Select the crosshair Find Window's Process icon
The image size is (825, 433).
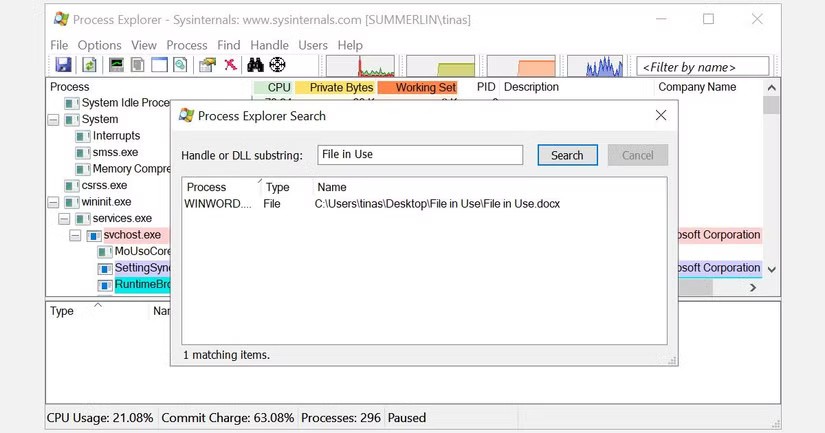click(277, 66)
